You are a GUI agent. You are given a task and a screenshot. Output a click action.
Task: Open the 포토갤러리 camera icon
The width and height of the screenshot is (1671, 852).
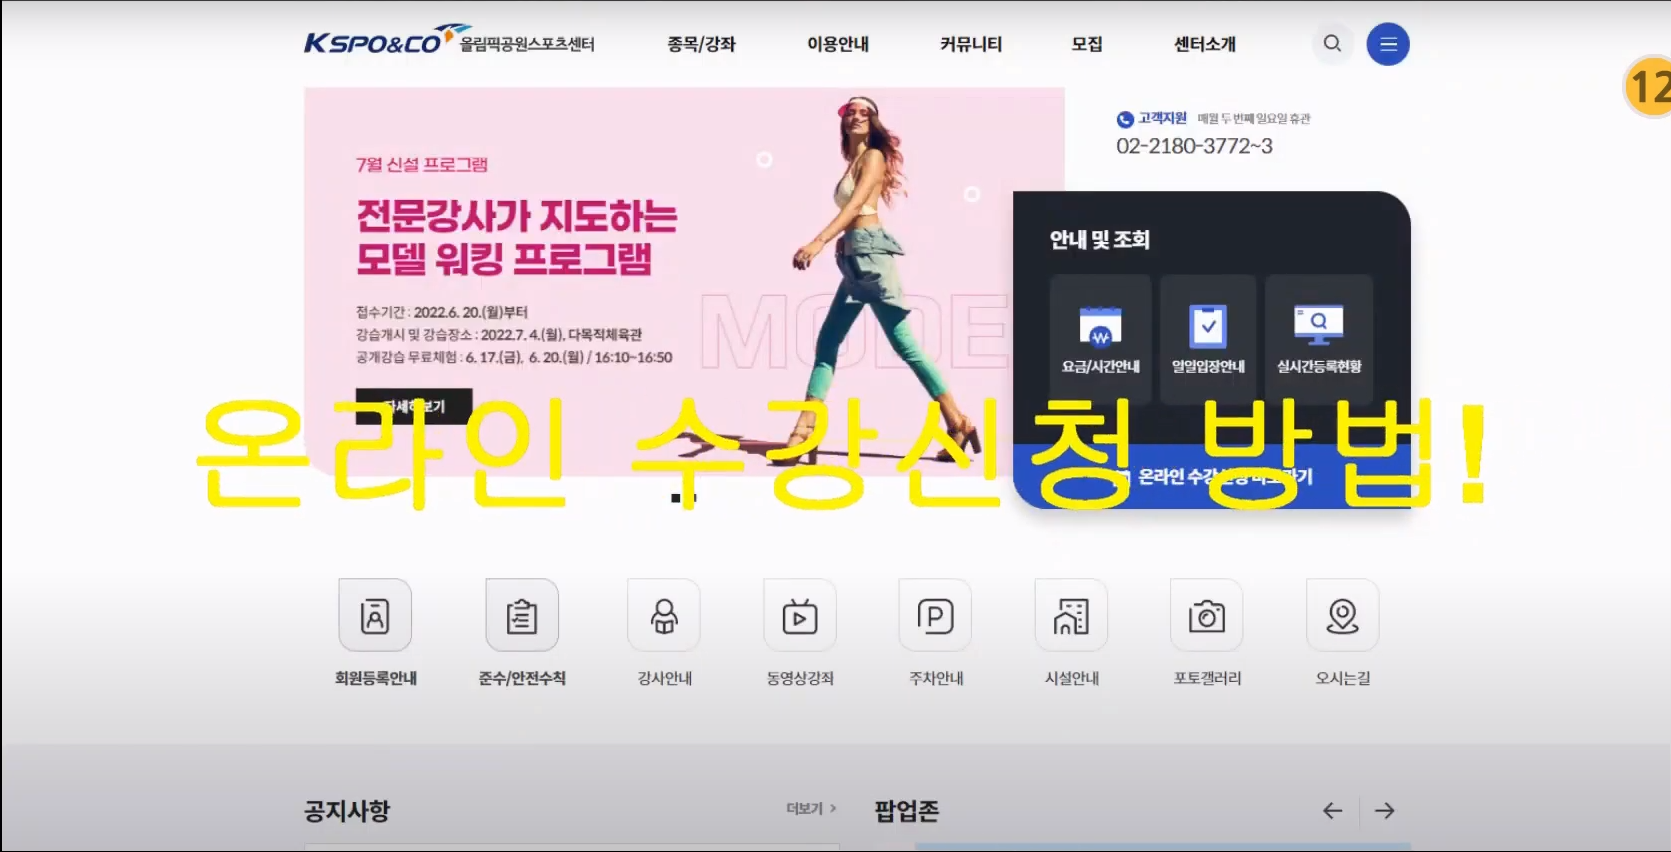tap(1207, 615)
